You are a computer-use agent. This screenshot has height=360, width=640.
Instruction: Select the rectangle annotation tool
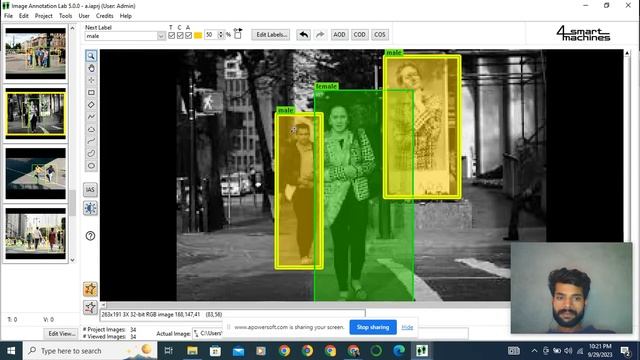[x=91, y=93]
